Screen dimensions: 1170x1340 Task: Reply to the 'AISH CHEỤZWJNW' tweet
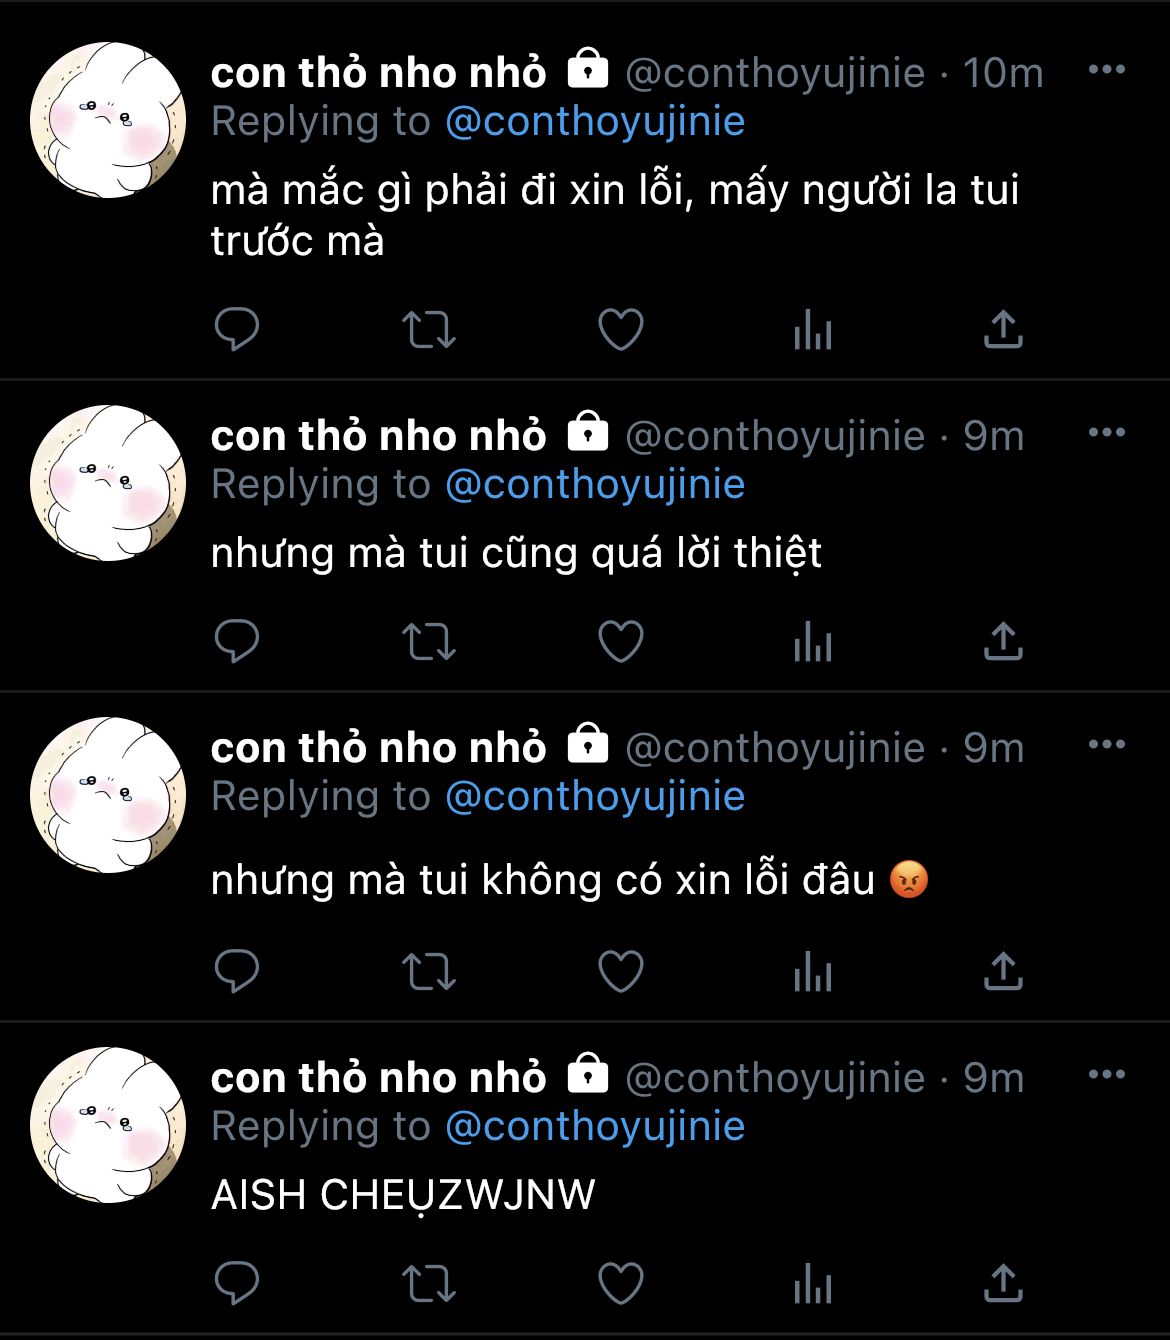(x=237, y=1283)
